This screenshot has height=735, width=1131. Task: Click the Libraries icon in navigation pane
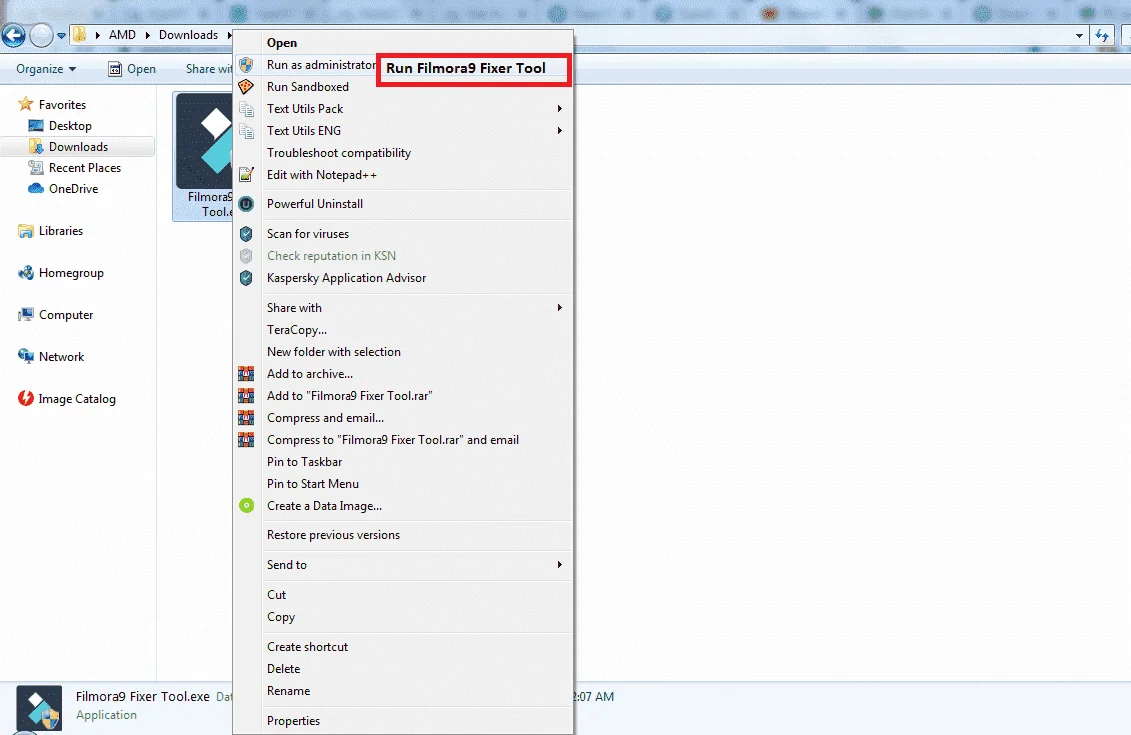(26, 231)
